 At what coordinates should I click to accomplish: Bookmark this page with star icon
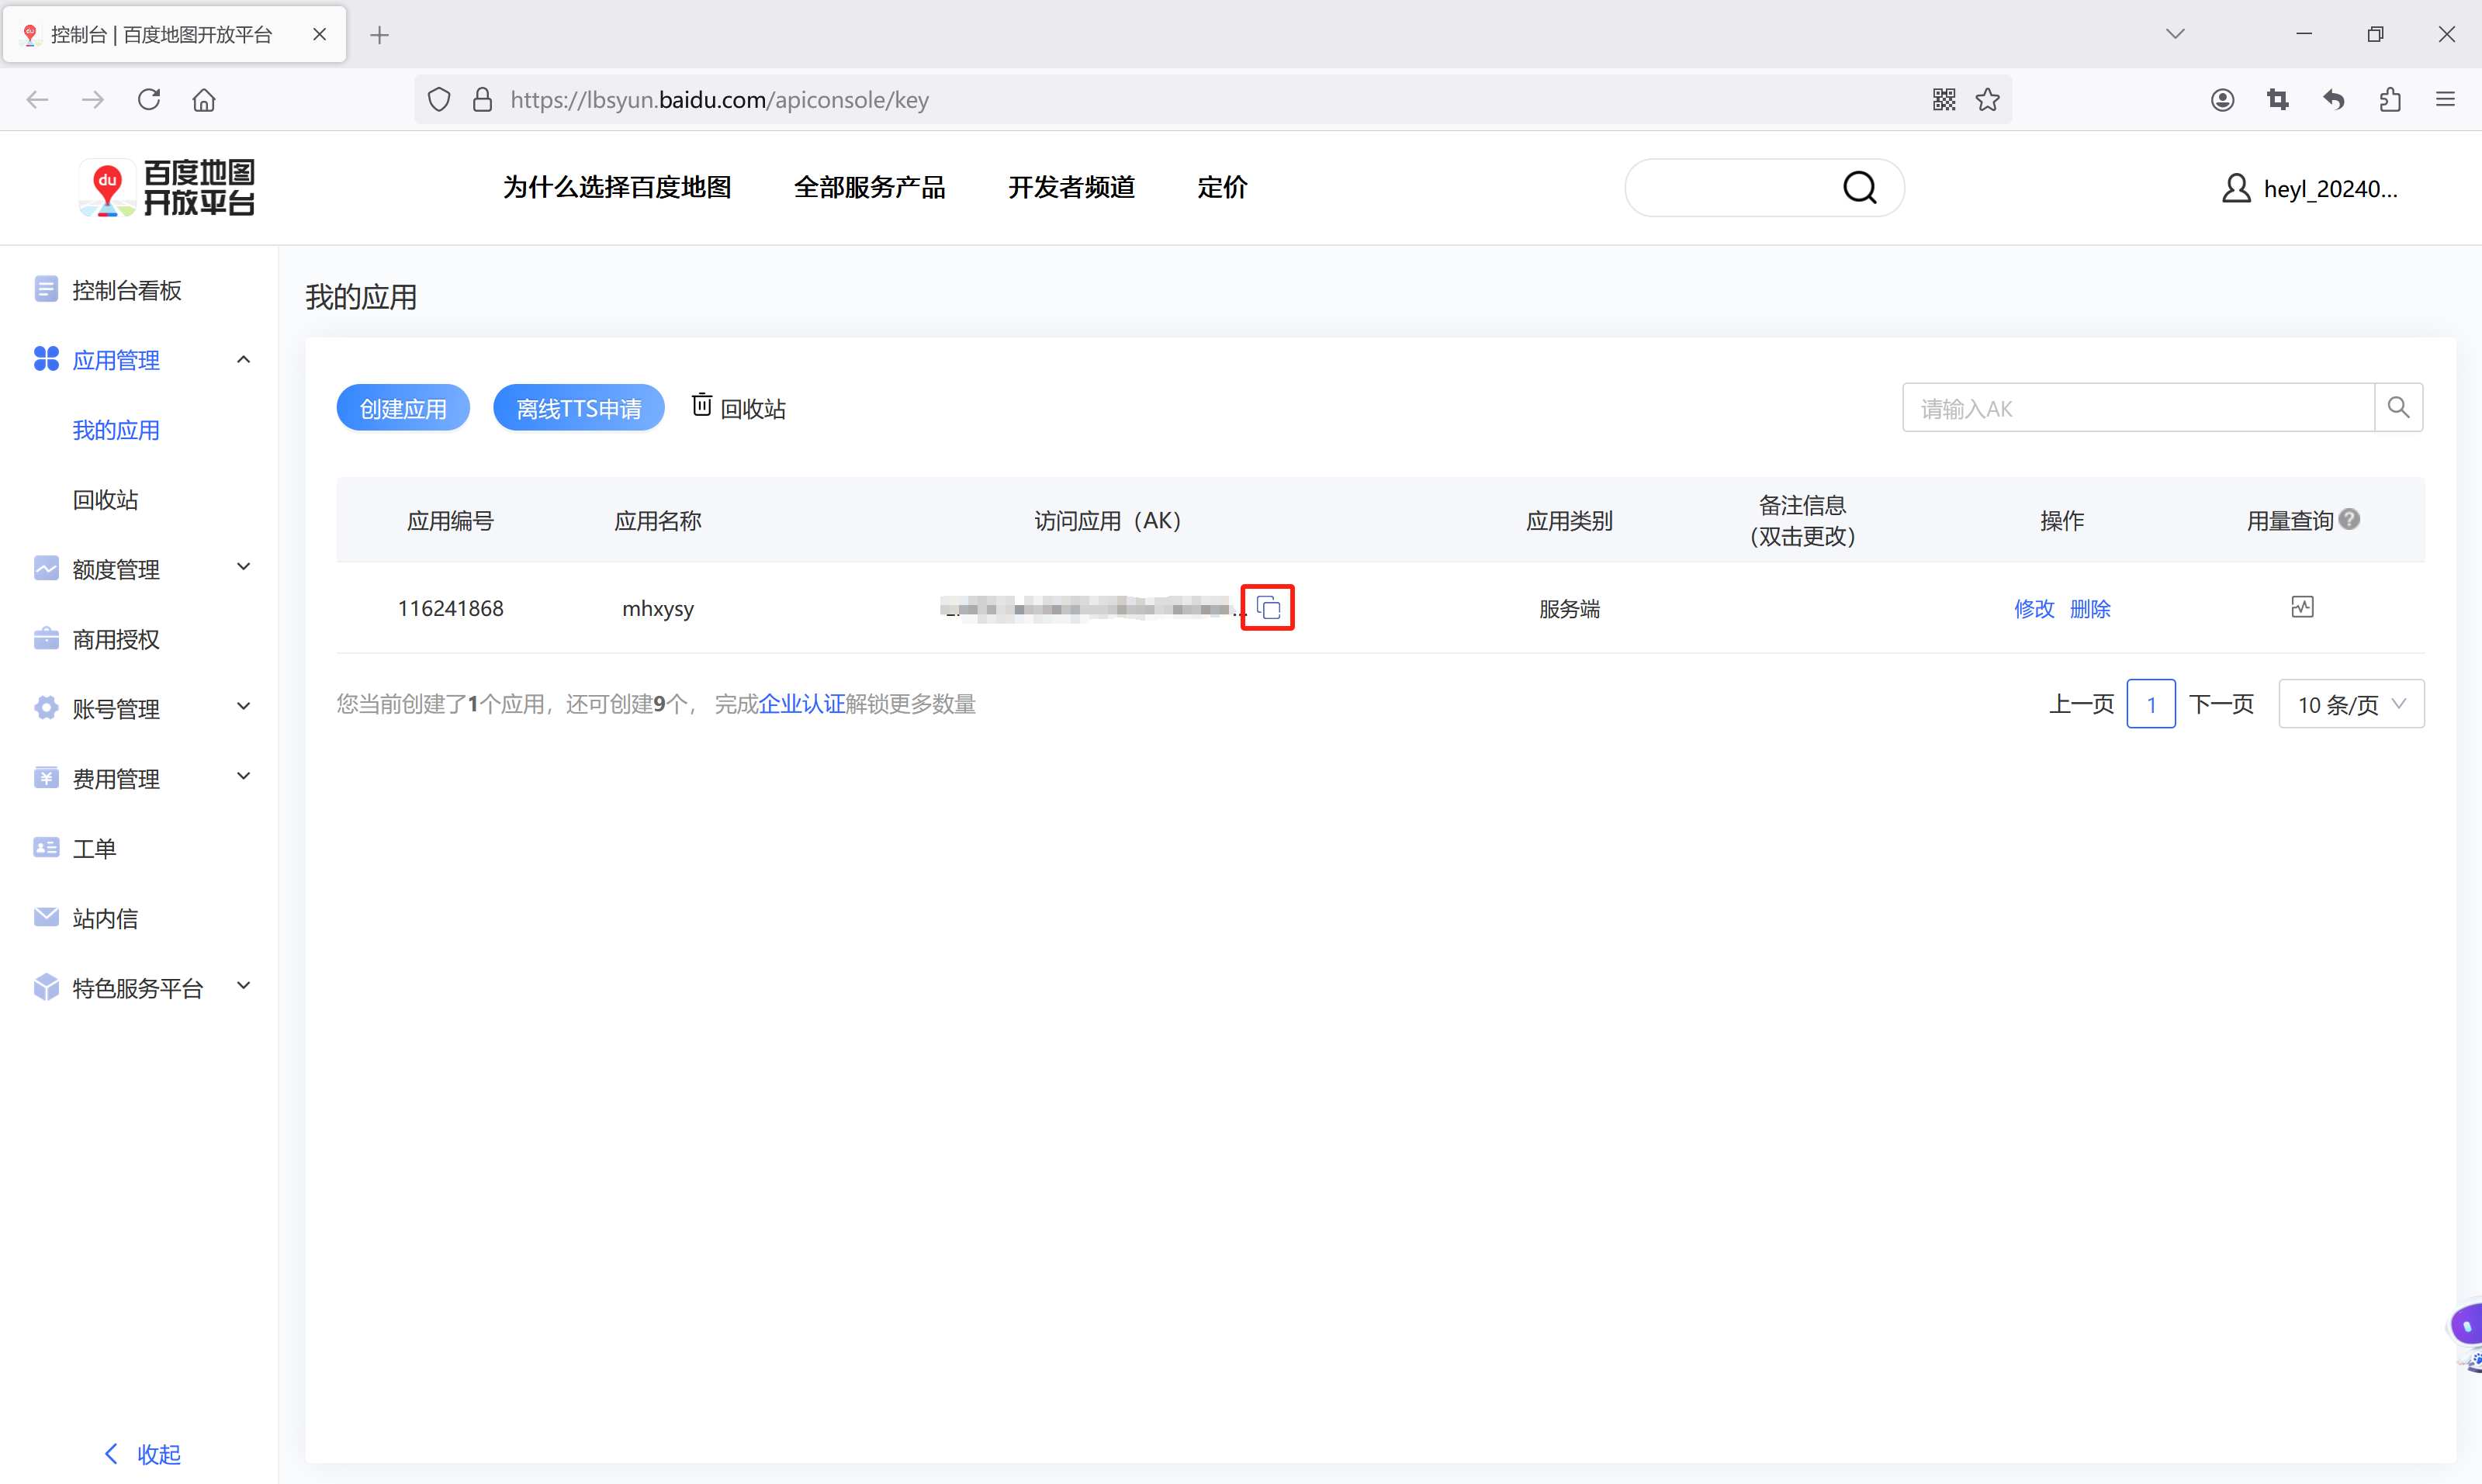[1988, 99]
